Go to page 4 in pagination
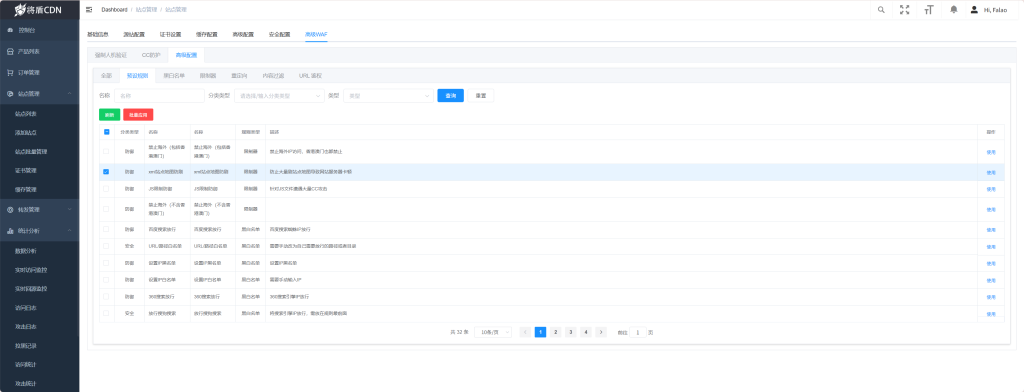The width and height of the screenshot is (1024, 392). 586,332
